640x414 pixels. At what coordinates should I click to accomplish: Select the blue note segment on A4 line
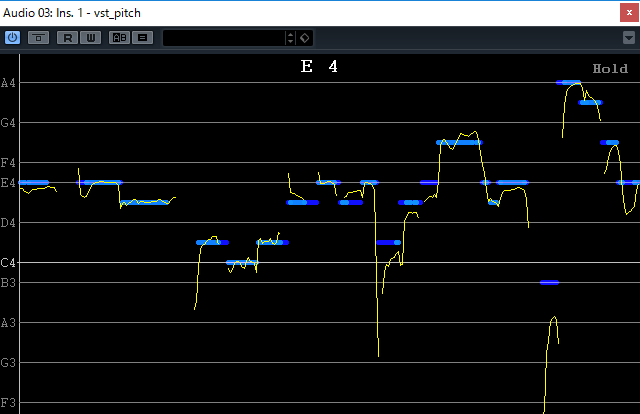tap(568, 82)
